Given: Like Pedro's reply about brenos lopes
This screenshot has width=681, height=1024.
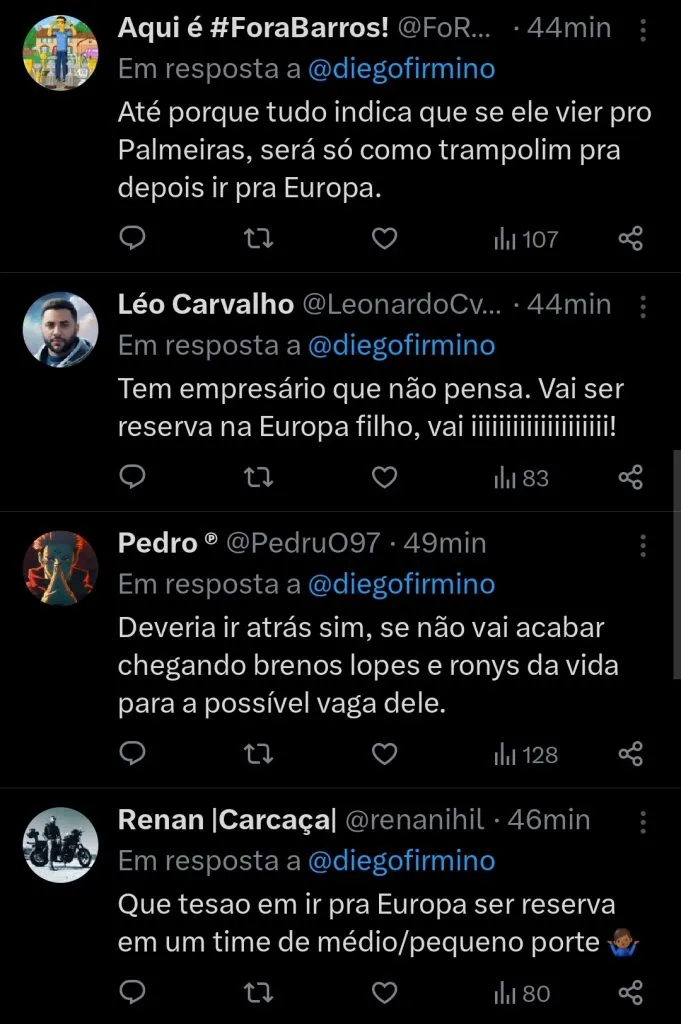Looking at the screenshot, I should tap(384, 754).
